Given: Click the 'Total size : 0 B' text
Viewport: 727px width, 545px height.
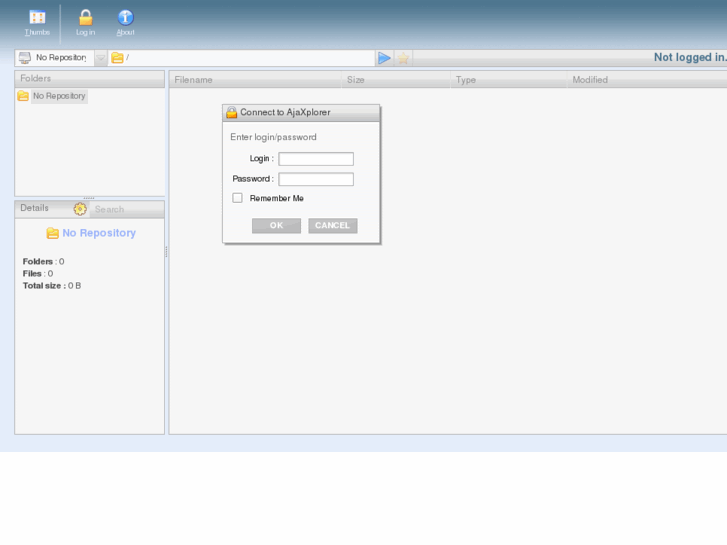Looking at the screenshot, I should (x=52, y=286).
